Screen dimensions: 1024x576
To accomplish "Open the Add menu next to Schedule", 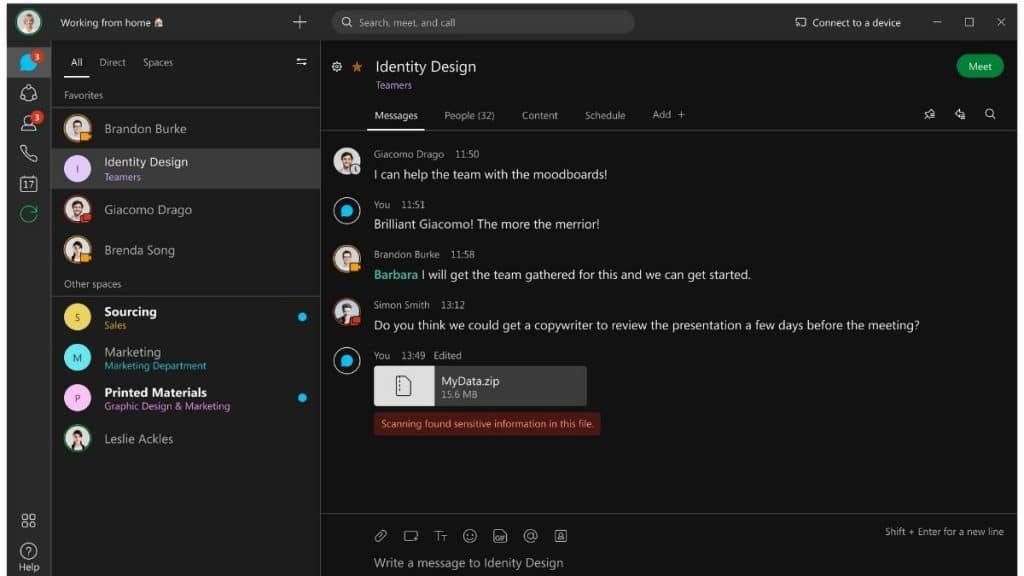I will coord(667,114).
